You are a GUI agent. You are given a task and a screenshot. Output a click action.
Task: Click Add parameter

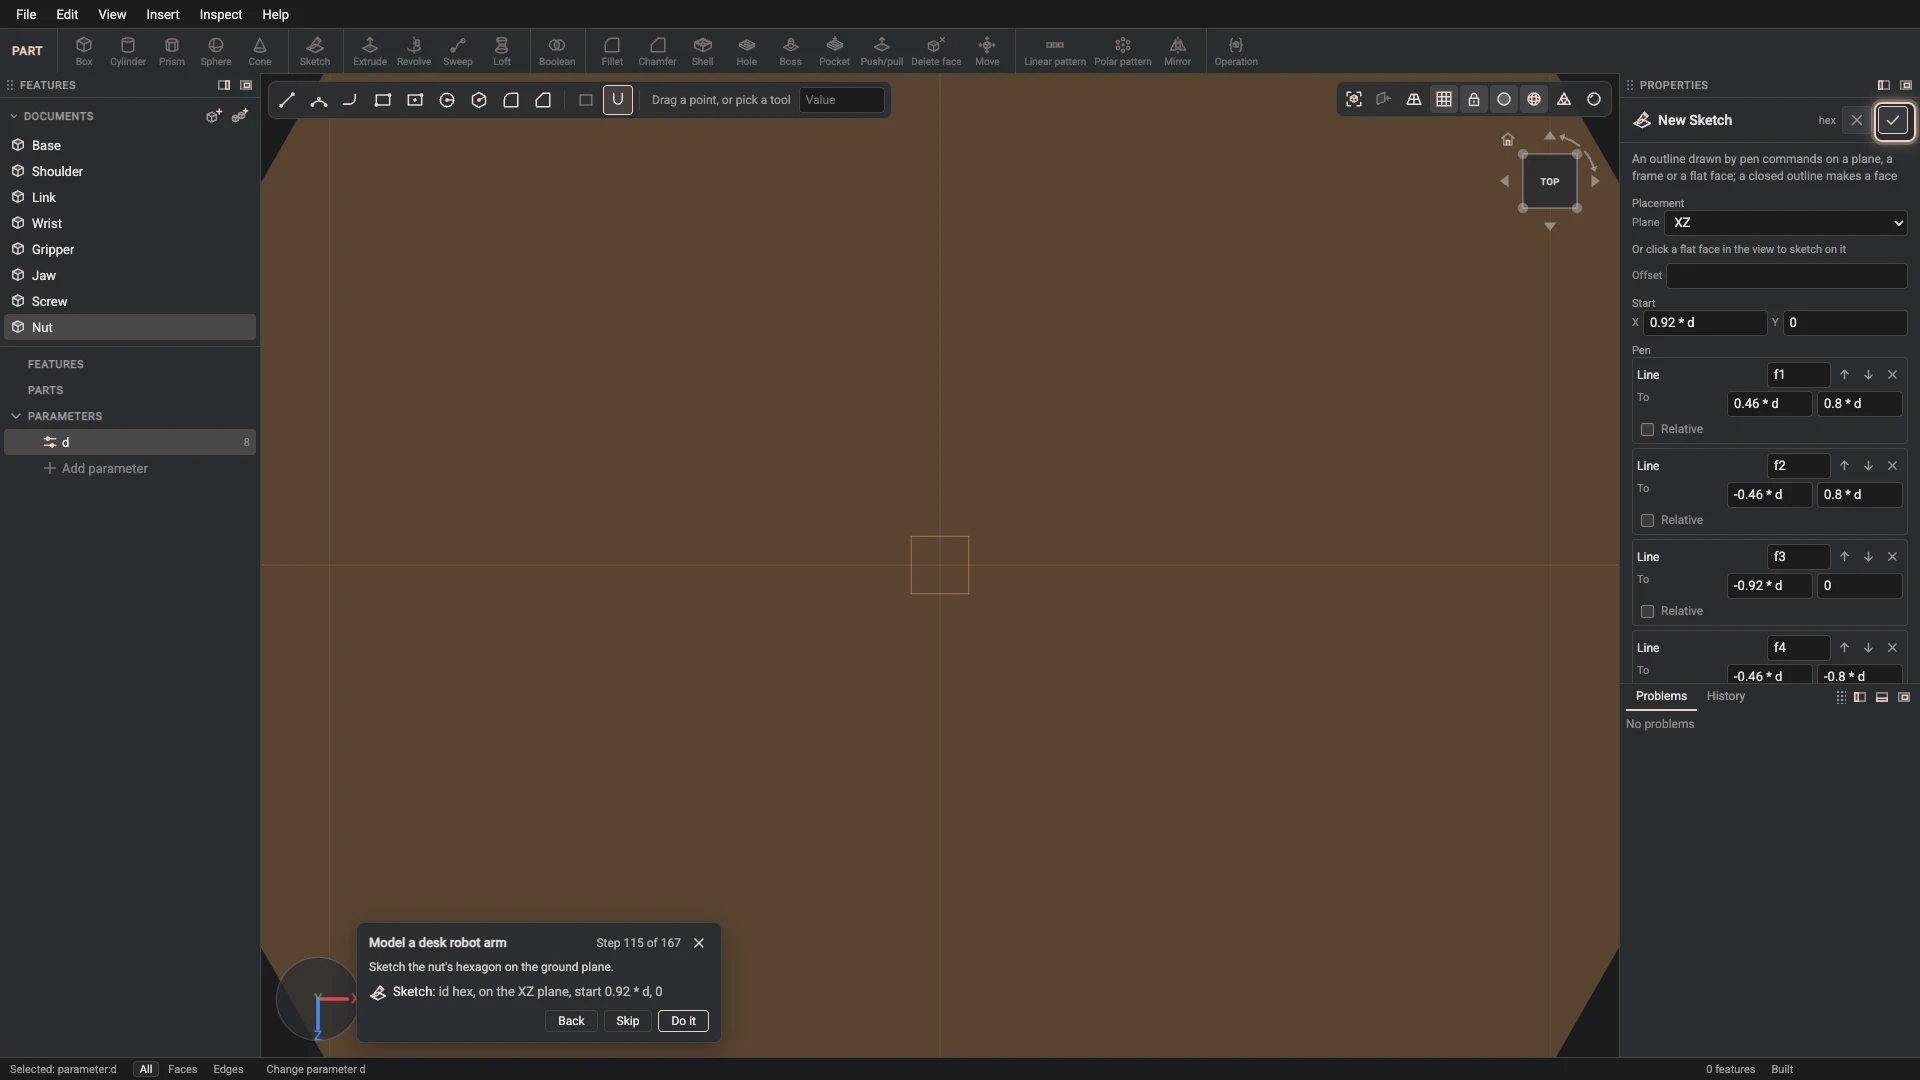click(96, 469)
